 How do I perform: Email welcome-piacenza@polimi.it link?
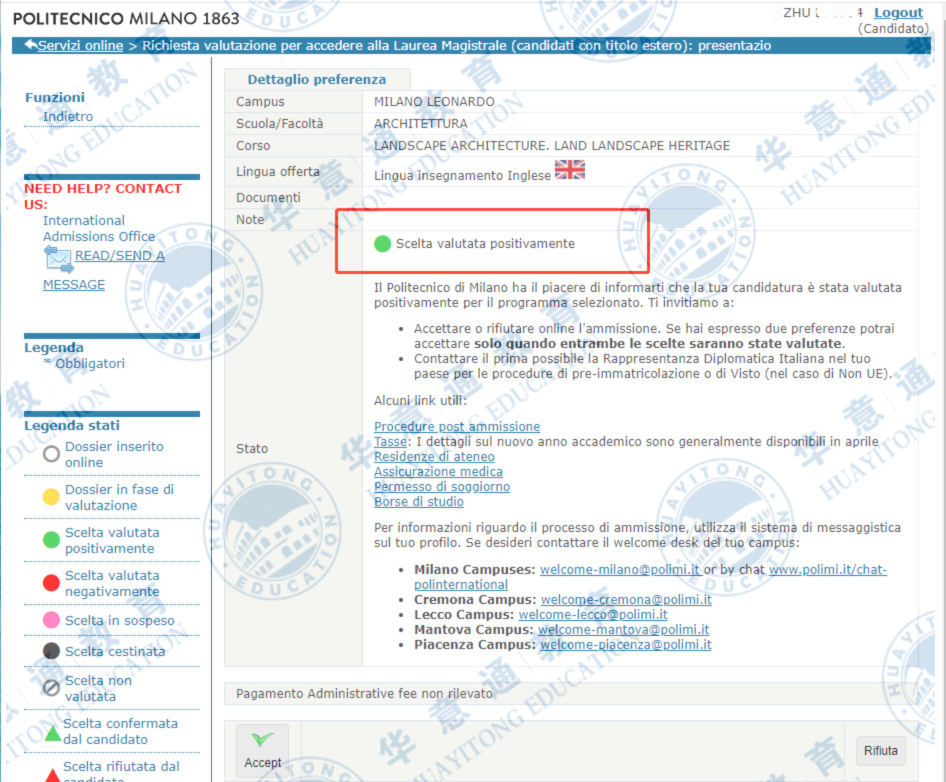(626, 645)
